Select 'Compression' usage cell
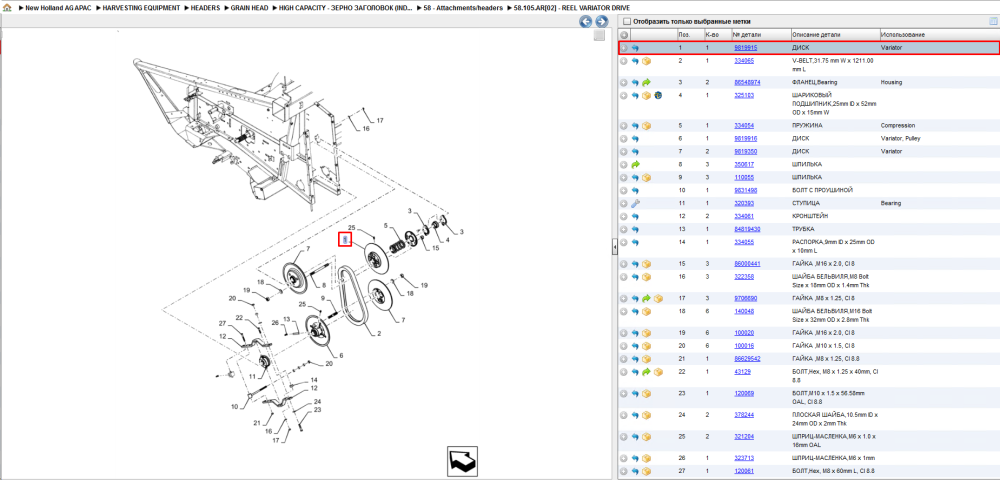The image size is (1000, 480). tap(898, 126)
